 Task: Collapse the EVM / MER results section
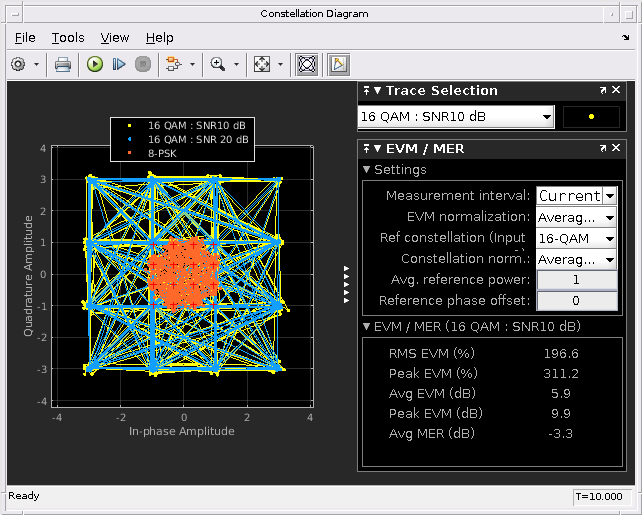click(367, 327)
